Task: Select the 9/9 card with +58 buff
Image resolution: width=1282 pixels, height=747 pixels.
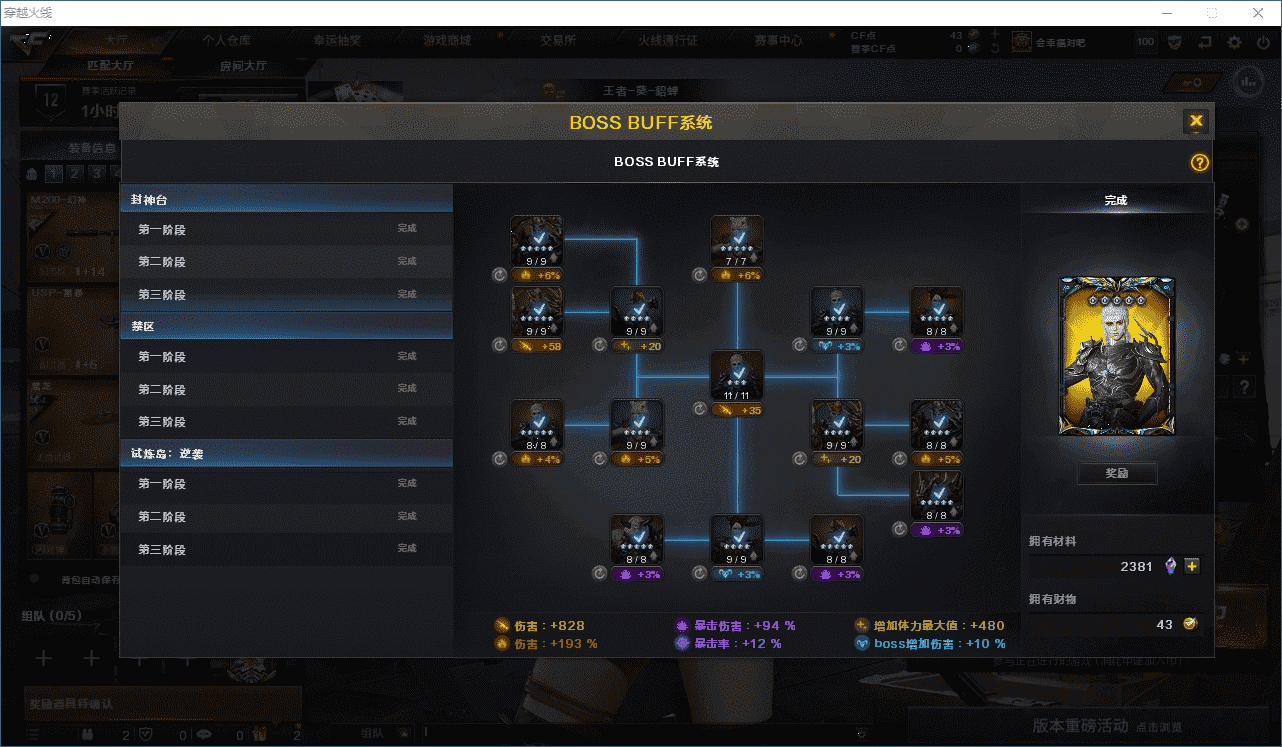Action: [537, 312]
